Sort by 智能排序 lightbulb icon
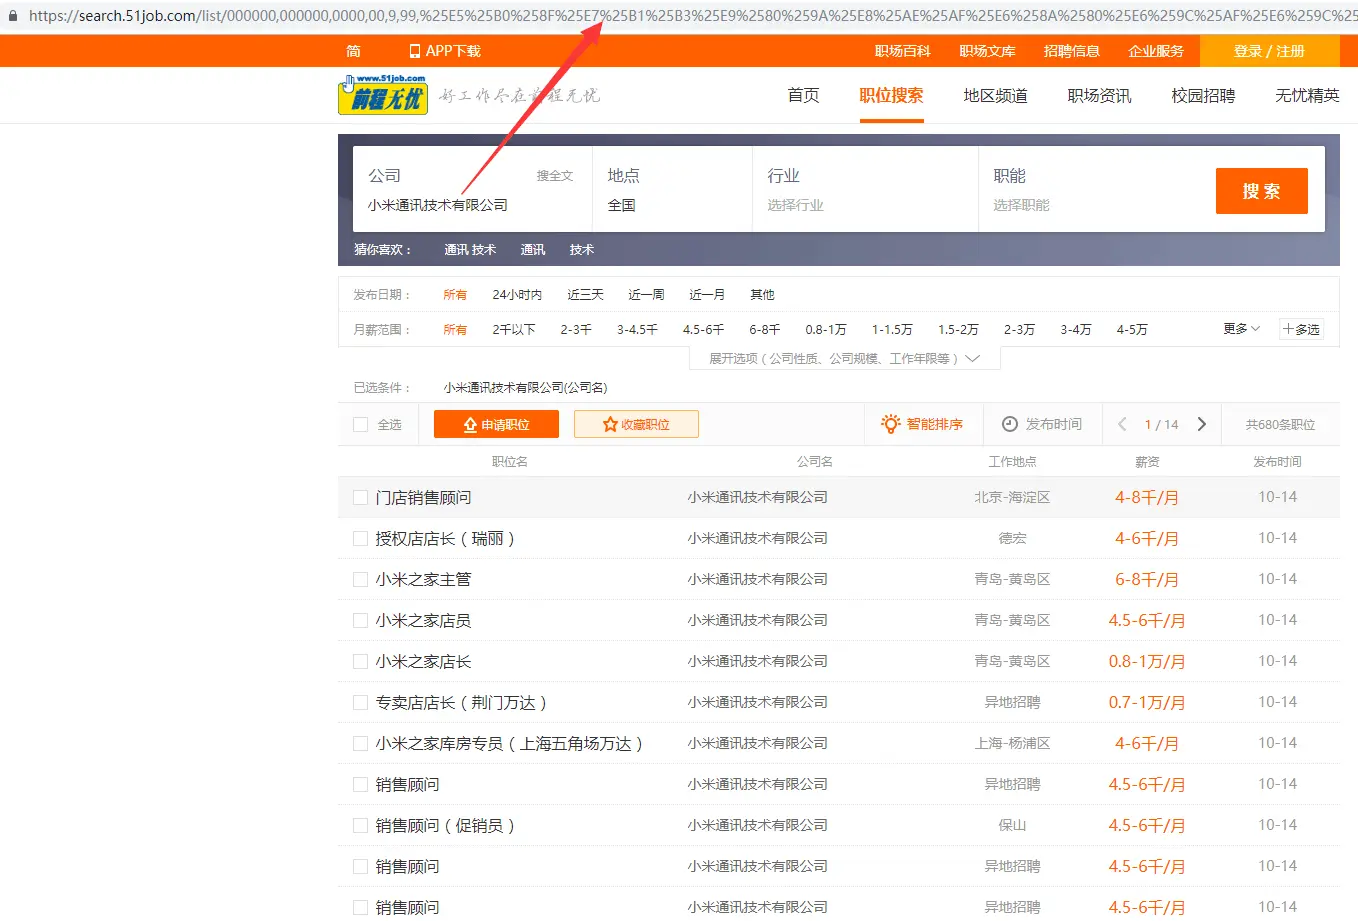 pos(890,424)
